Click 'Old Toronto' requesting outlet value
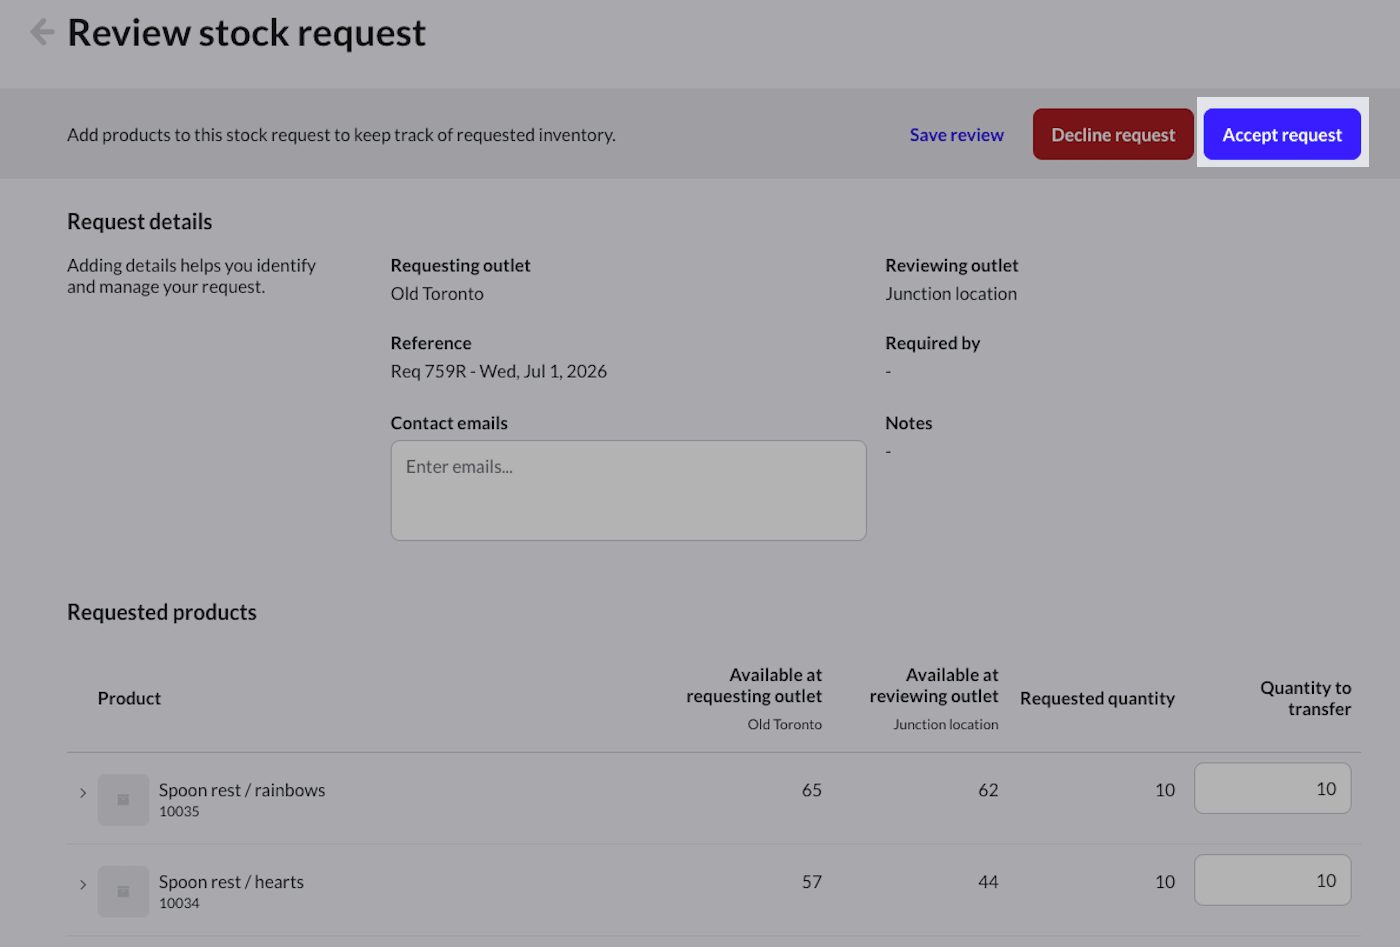The width and height of the screenshot is (1400, 947). [437, 294]
